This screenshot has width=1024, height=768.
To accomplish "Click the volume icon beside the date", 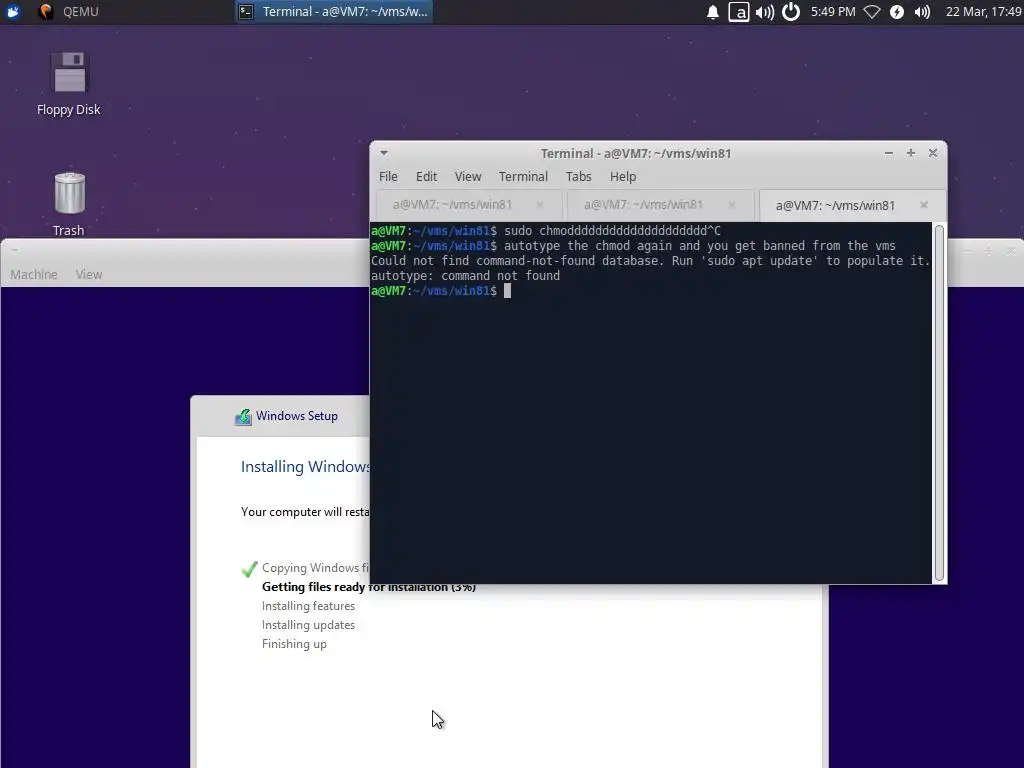I will pyautogui.click(x=922, y=12).
